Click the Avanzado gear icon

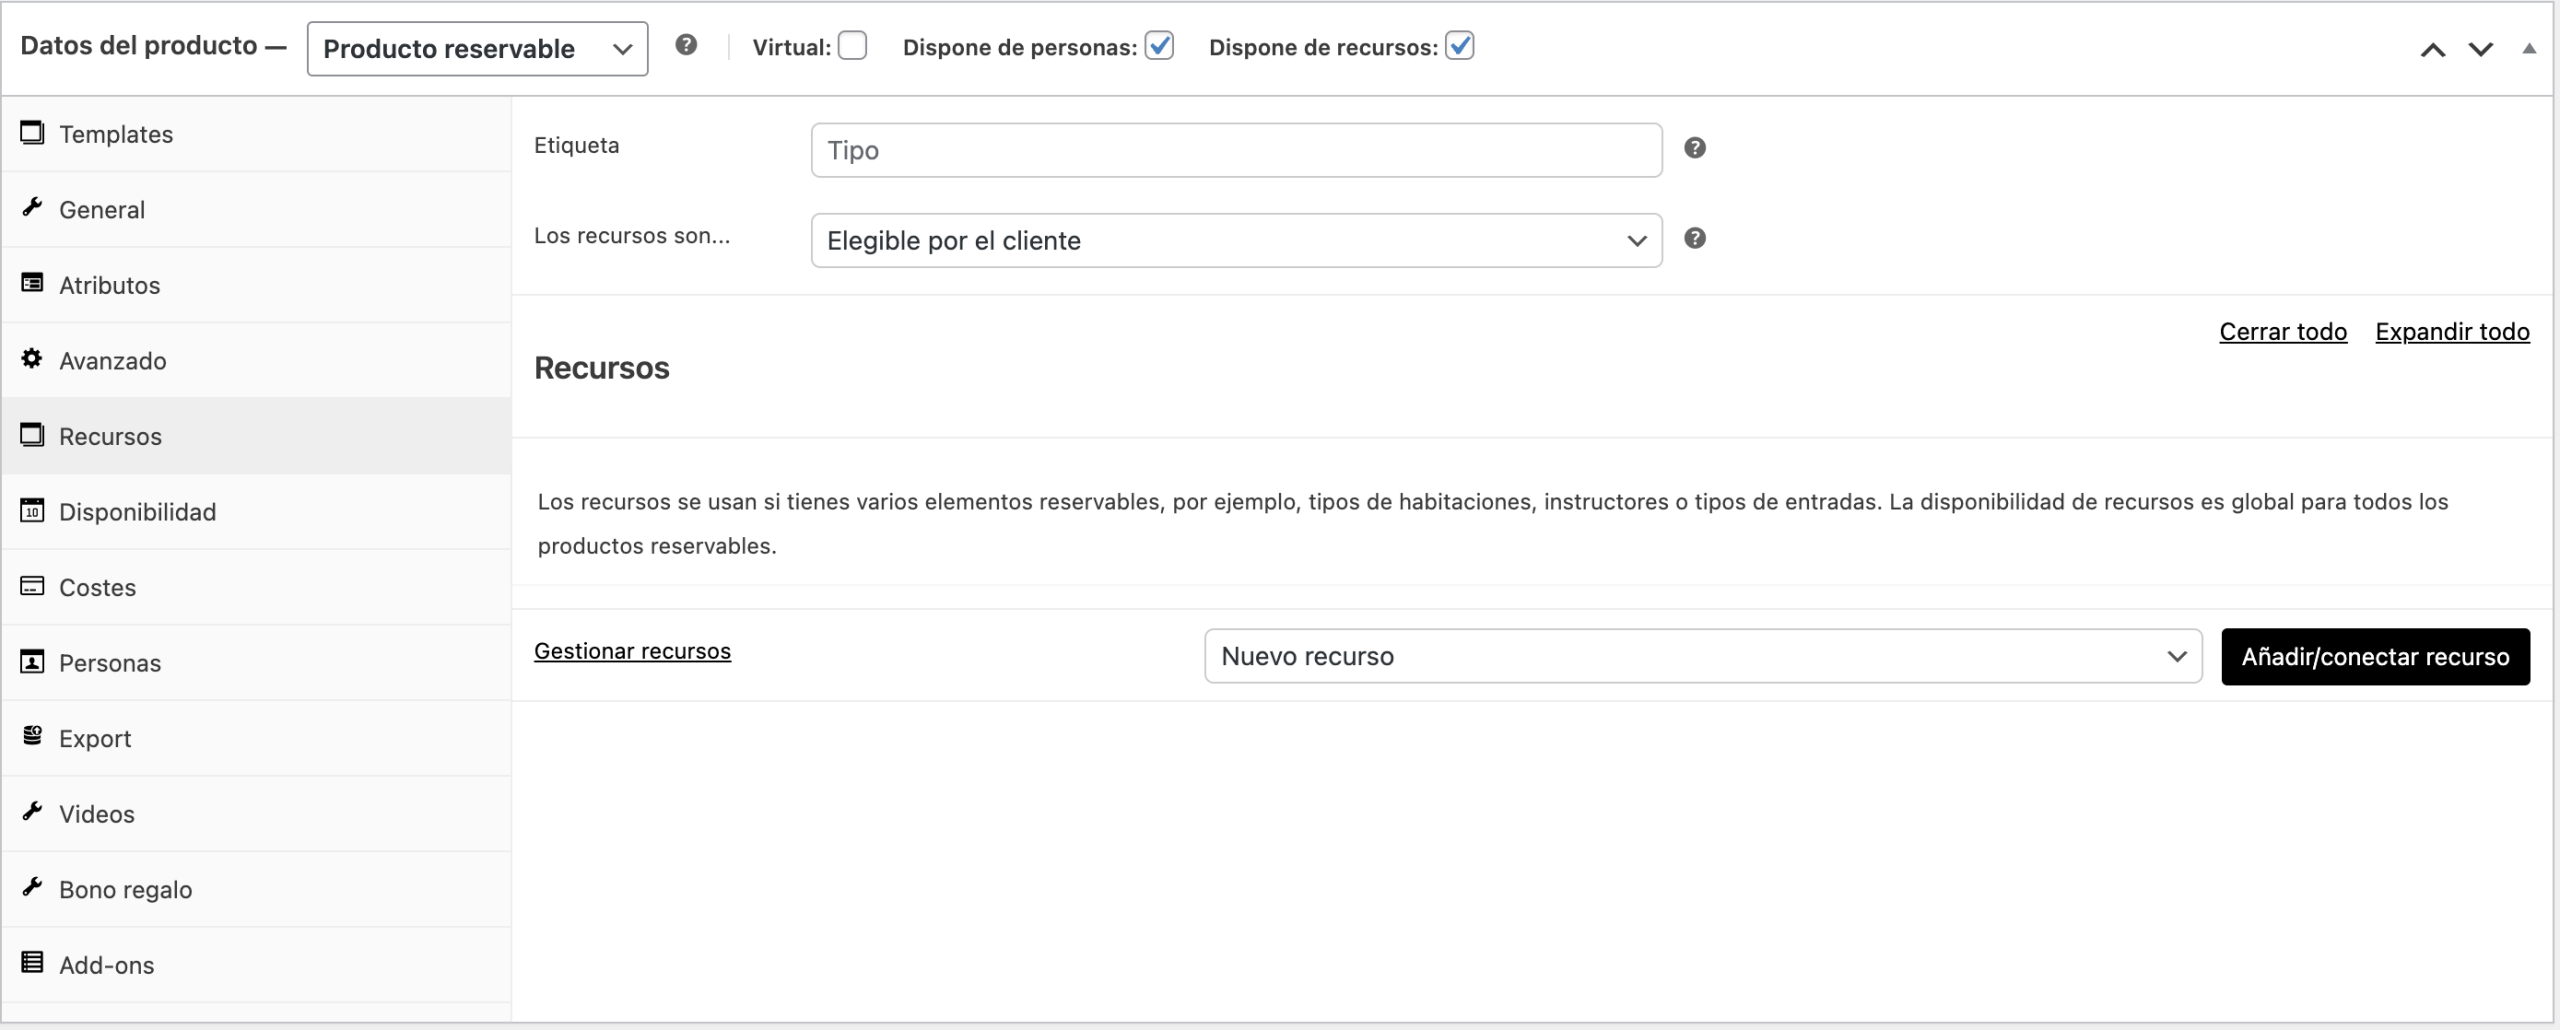[x=32, y=359]
